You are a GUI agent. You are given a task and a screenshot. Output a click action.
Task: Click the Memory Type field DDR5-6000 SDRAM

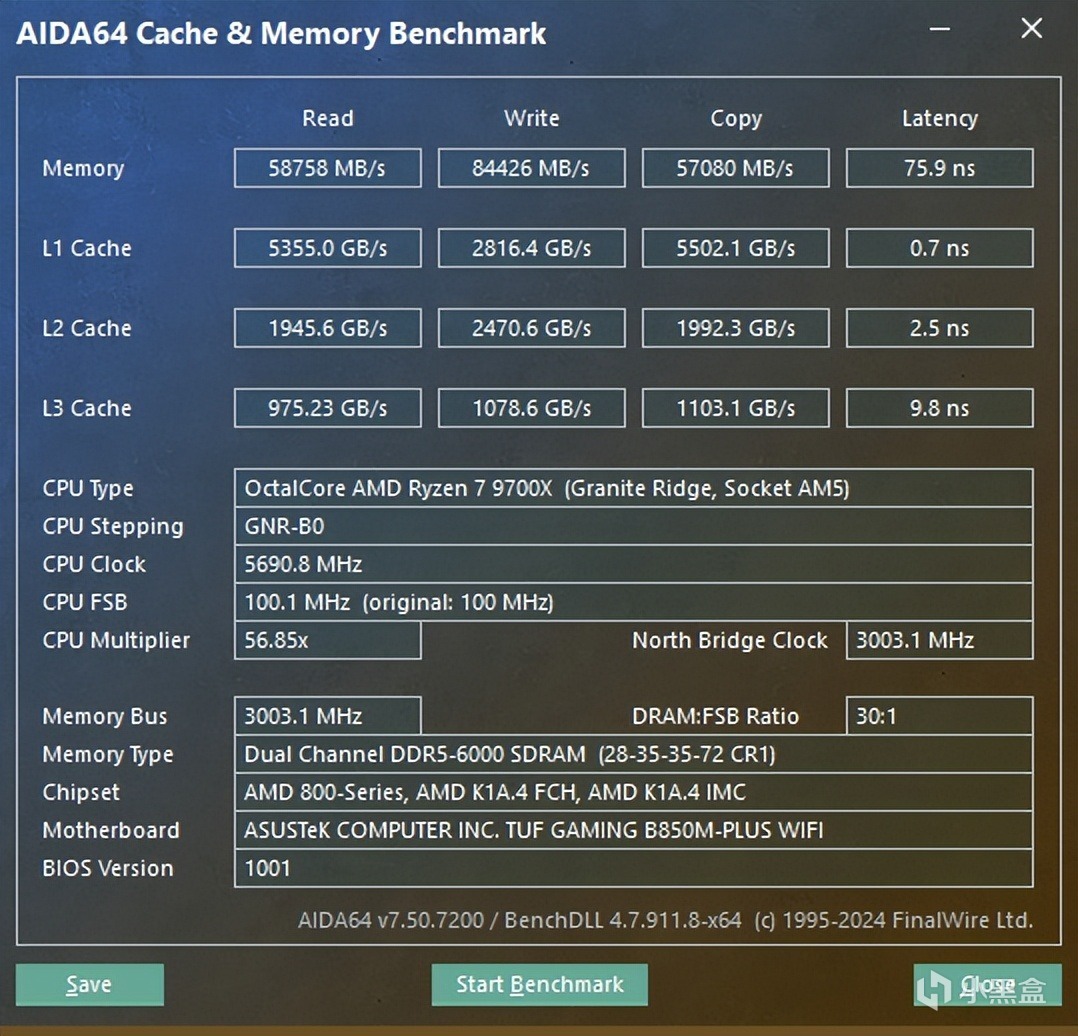(633, 754)
